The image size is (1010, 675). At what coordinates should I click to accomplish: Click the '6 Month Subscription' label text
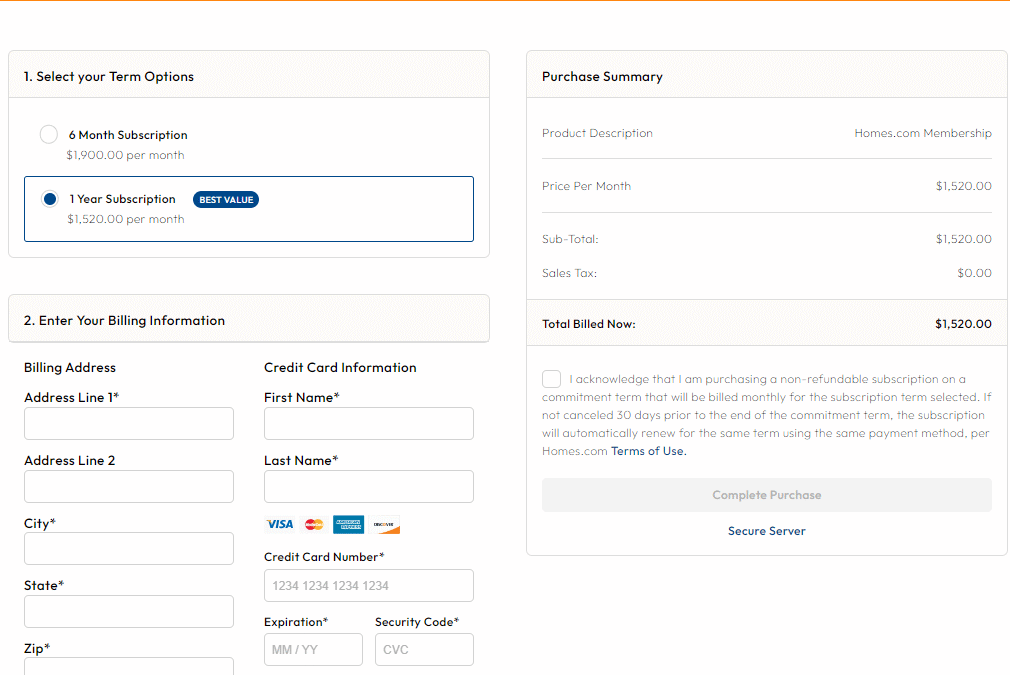click(128, 135)
